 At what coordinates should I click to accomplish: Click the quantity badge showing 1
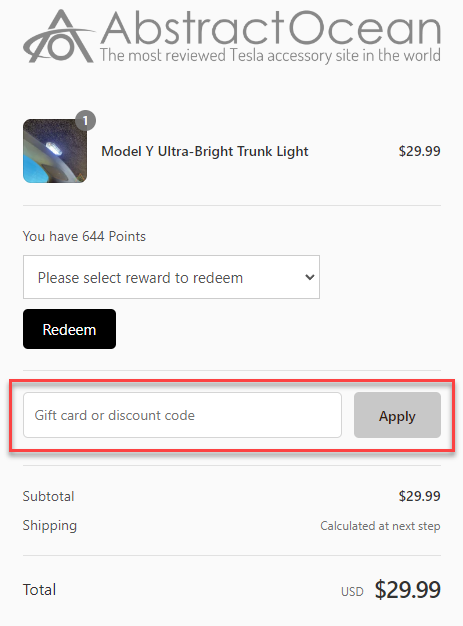point(85,120)
